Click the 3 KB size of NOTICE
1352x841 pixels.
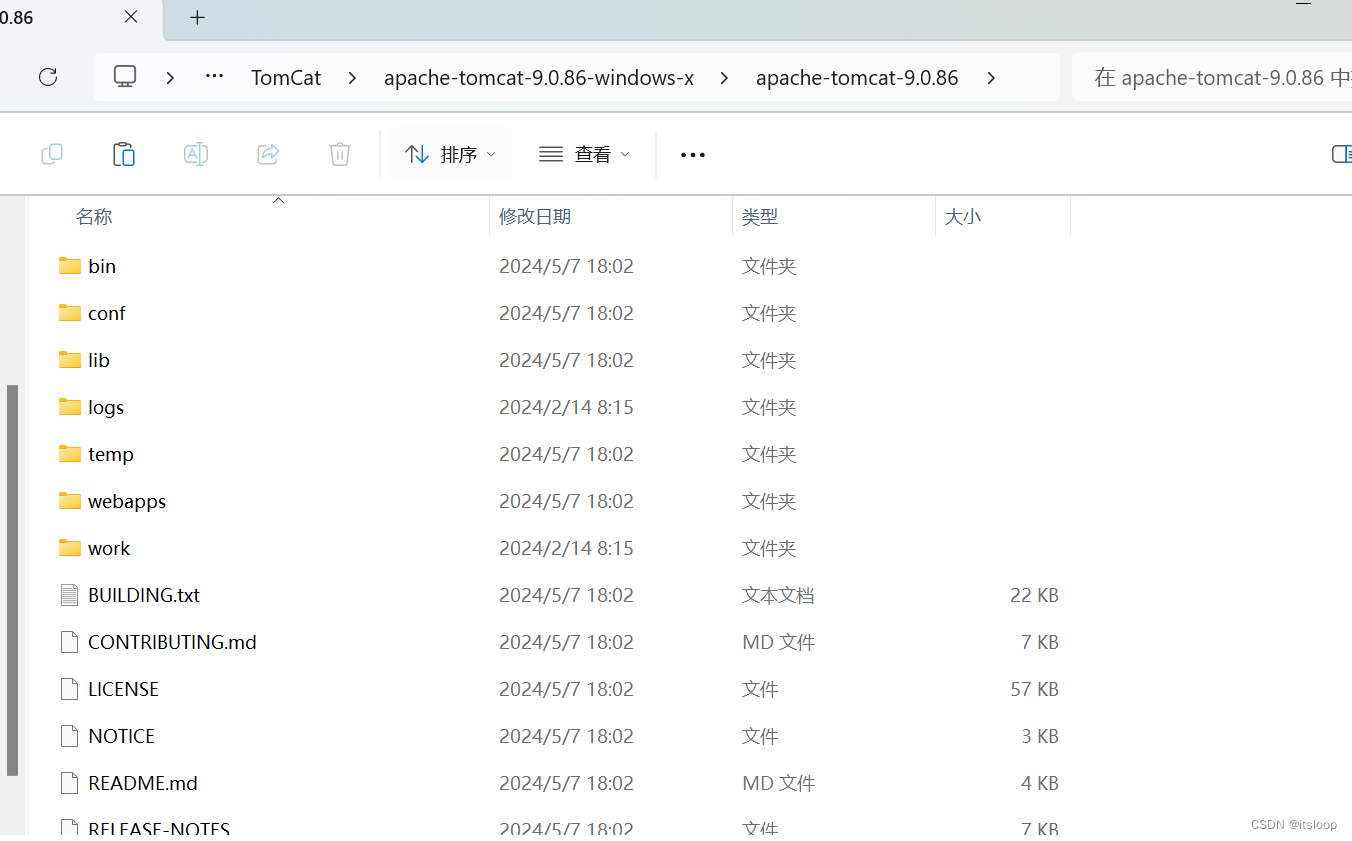point(1040,736)
